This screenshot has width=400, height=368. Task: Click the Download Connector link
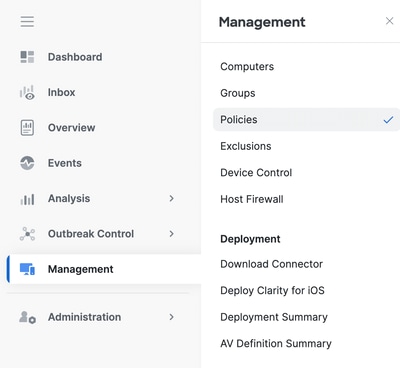[271, 264]
